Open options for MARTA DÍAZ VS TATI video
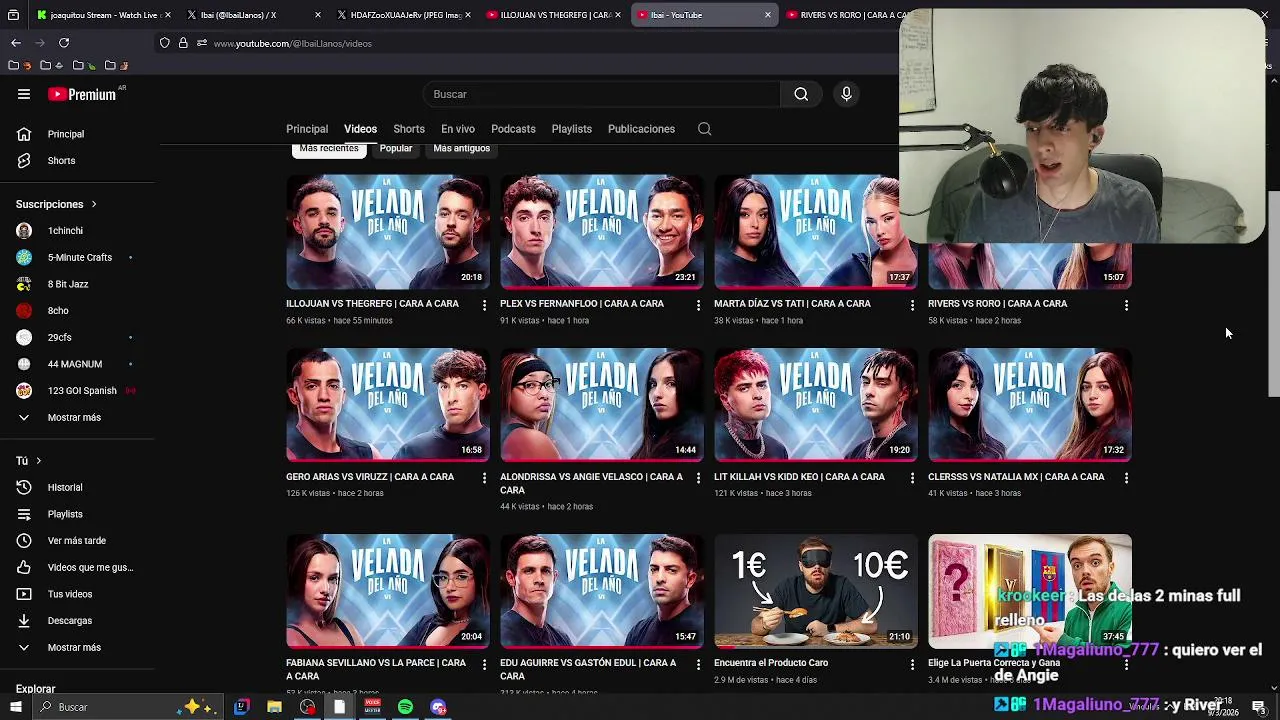1280x720 pixels. coord(912,305)
